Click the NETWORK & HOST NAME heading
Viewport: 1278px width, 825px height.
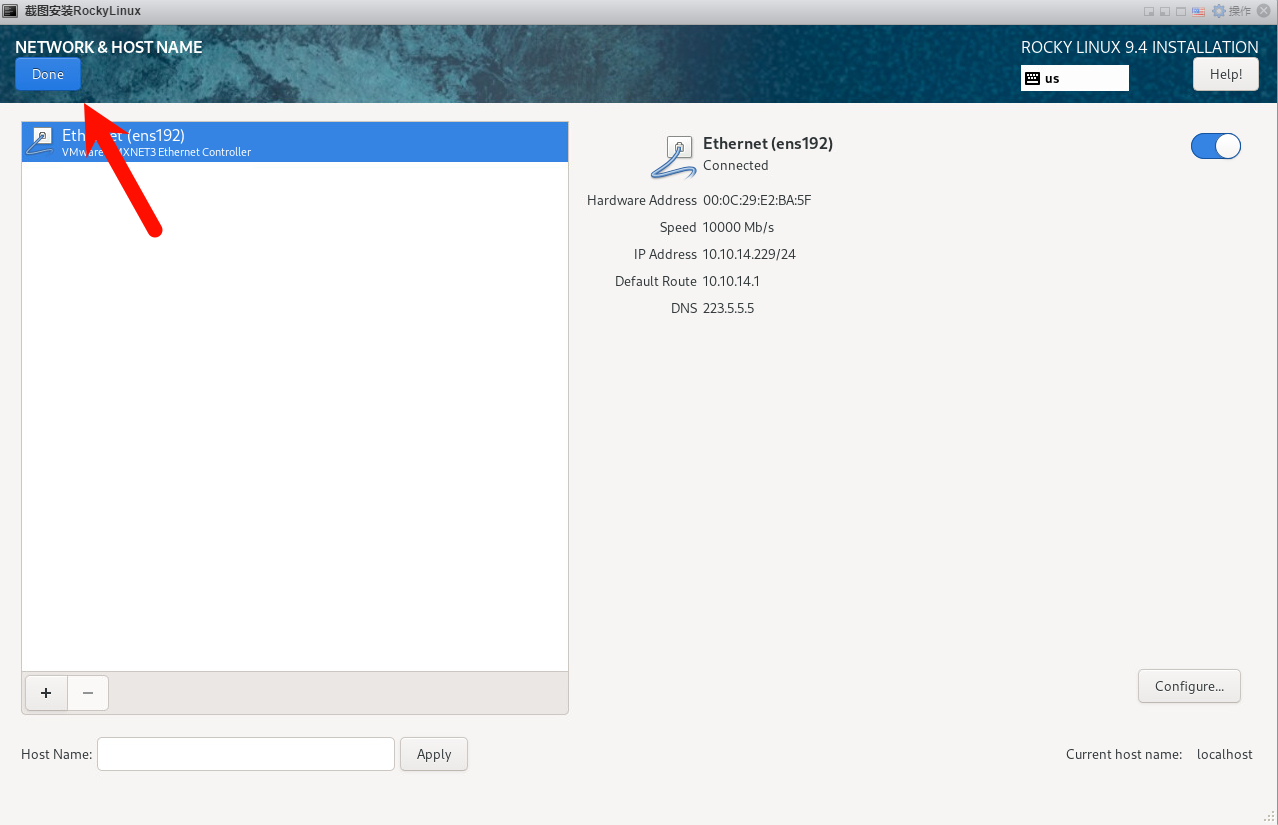tap(109, 47)
